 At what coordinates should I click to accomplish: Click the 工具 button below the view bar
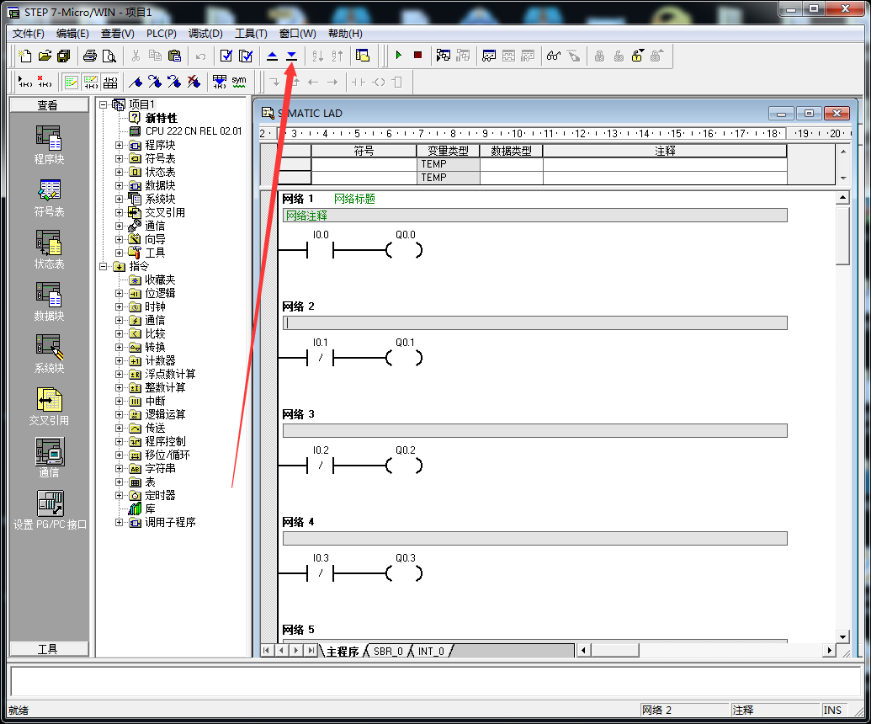pos(48,649)
